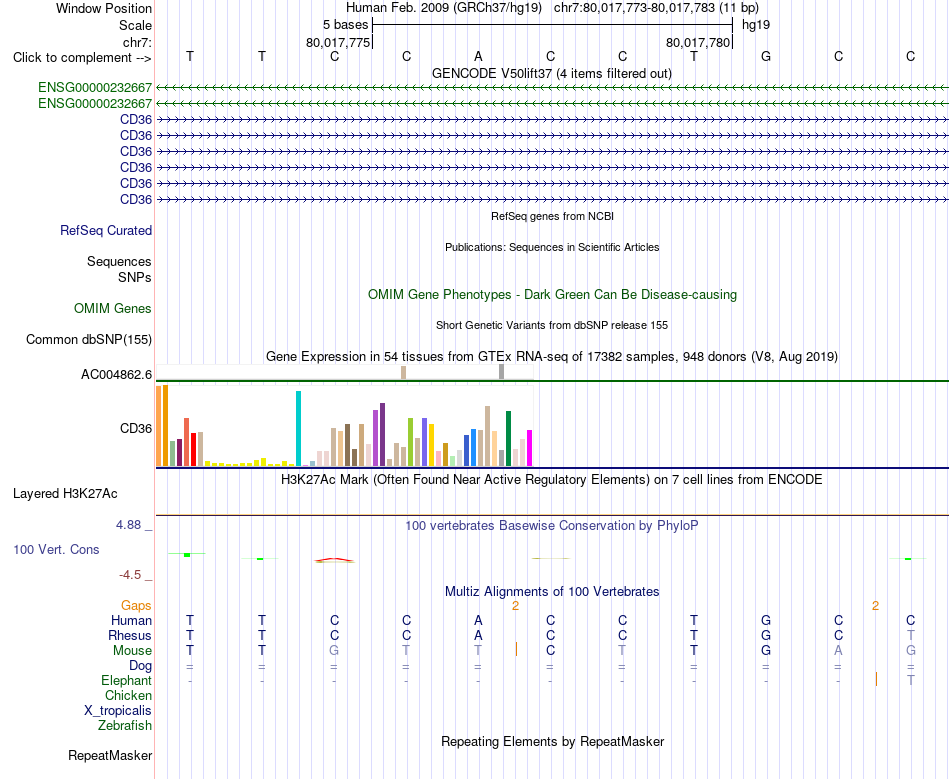Image resolution: width=950 pixels, height=779 pixels.
Task: Click the Sequences track label
Action: [x=119, y=261]
